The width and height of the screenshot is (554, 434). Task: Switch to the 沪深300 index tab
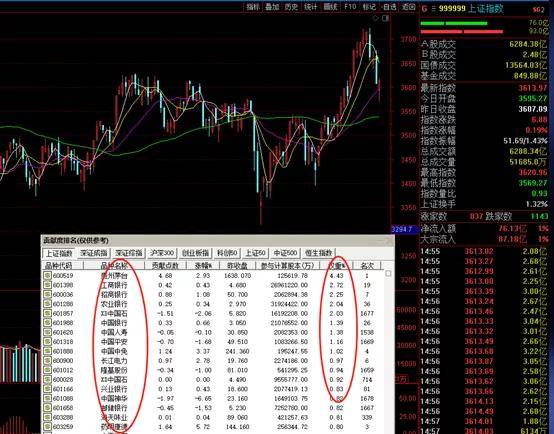162,253
